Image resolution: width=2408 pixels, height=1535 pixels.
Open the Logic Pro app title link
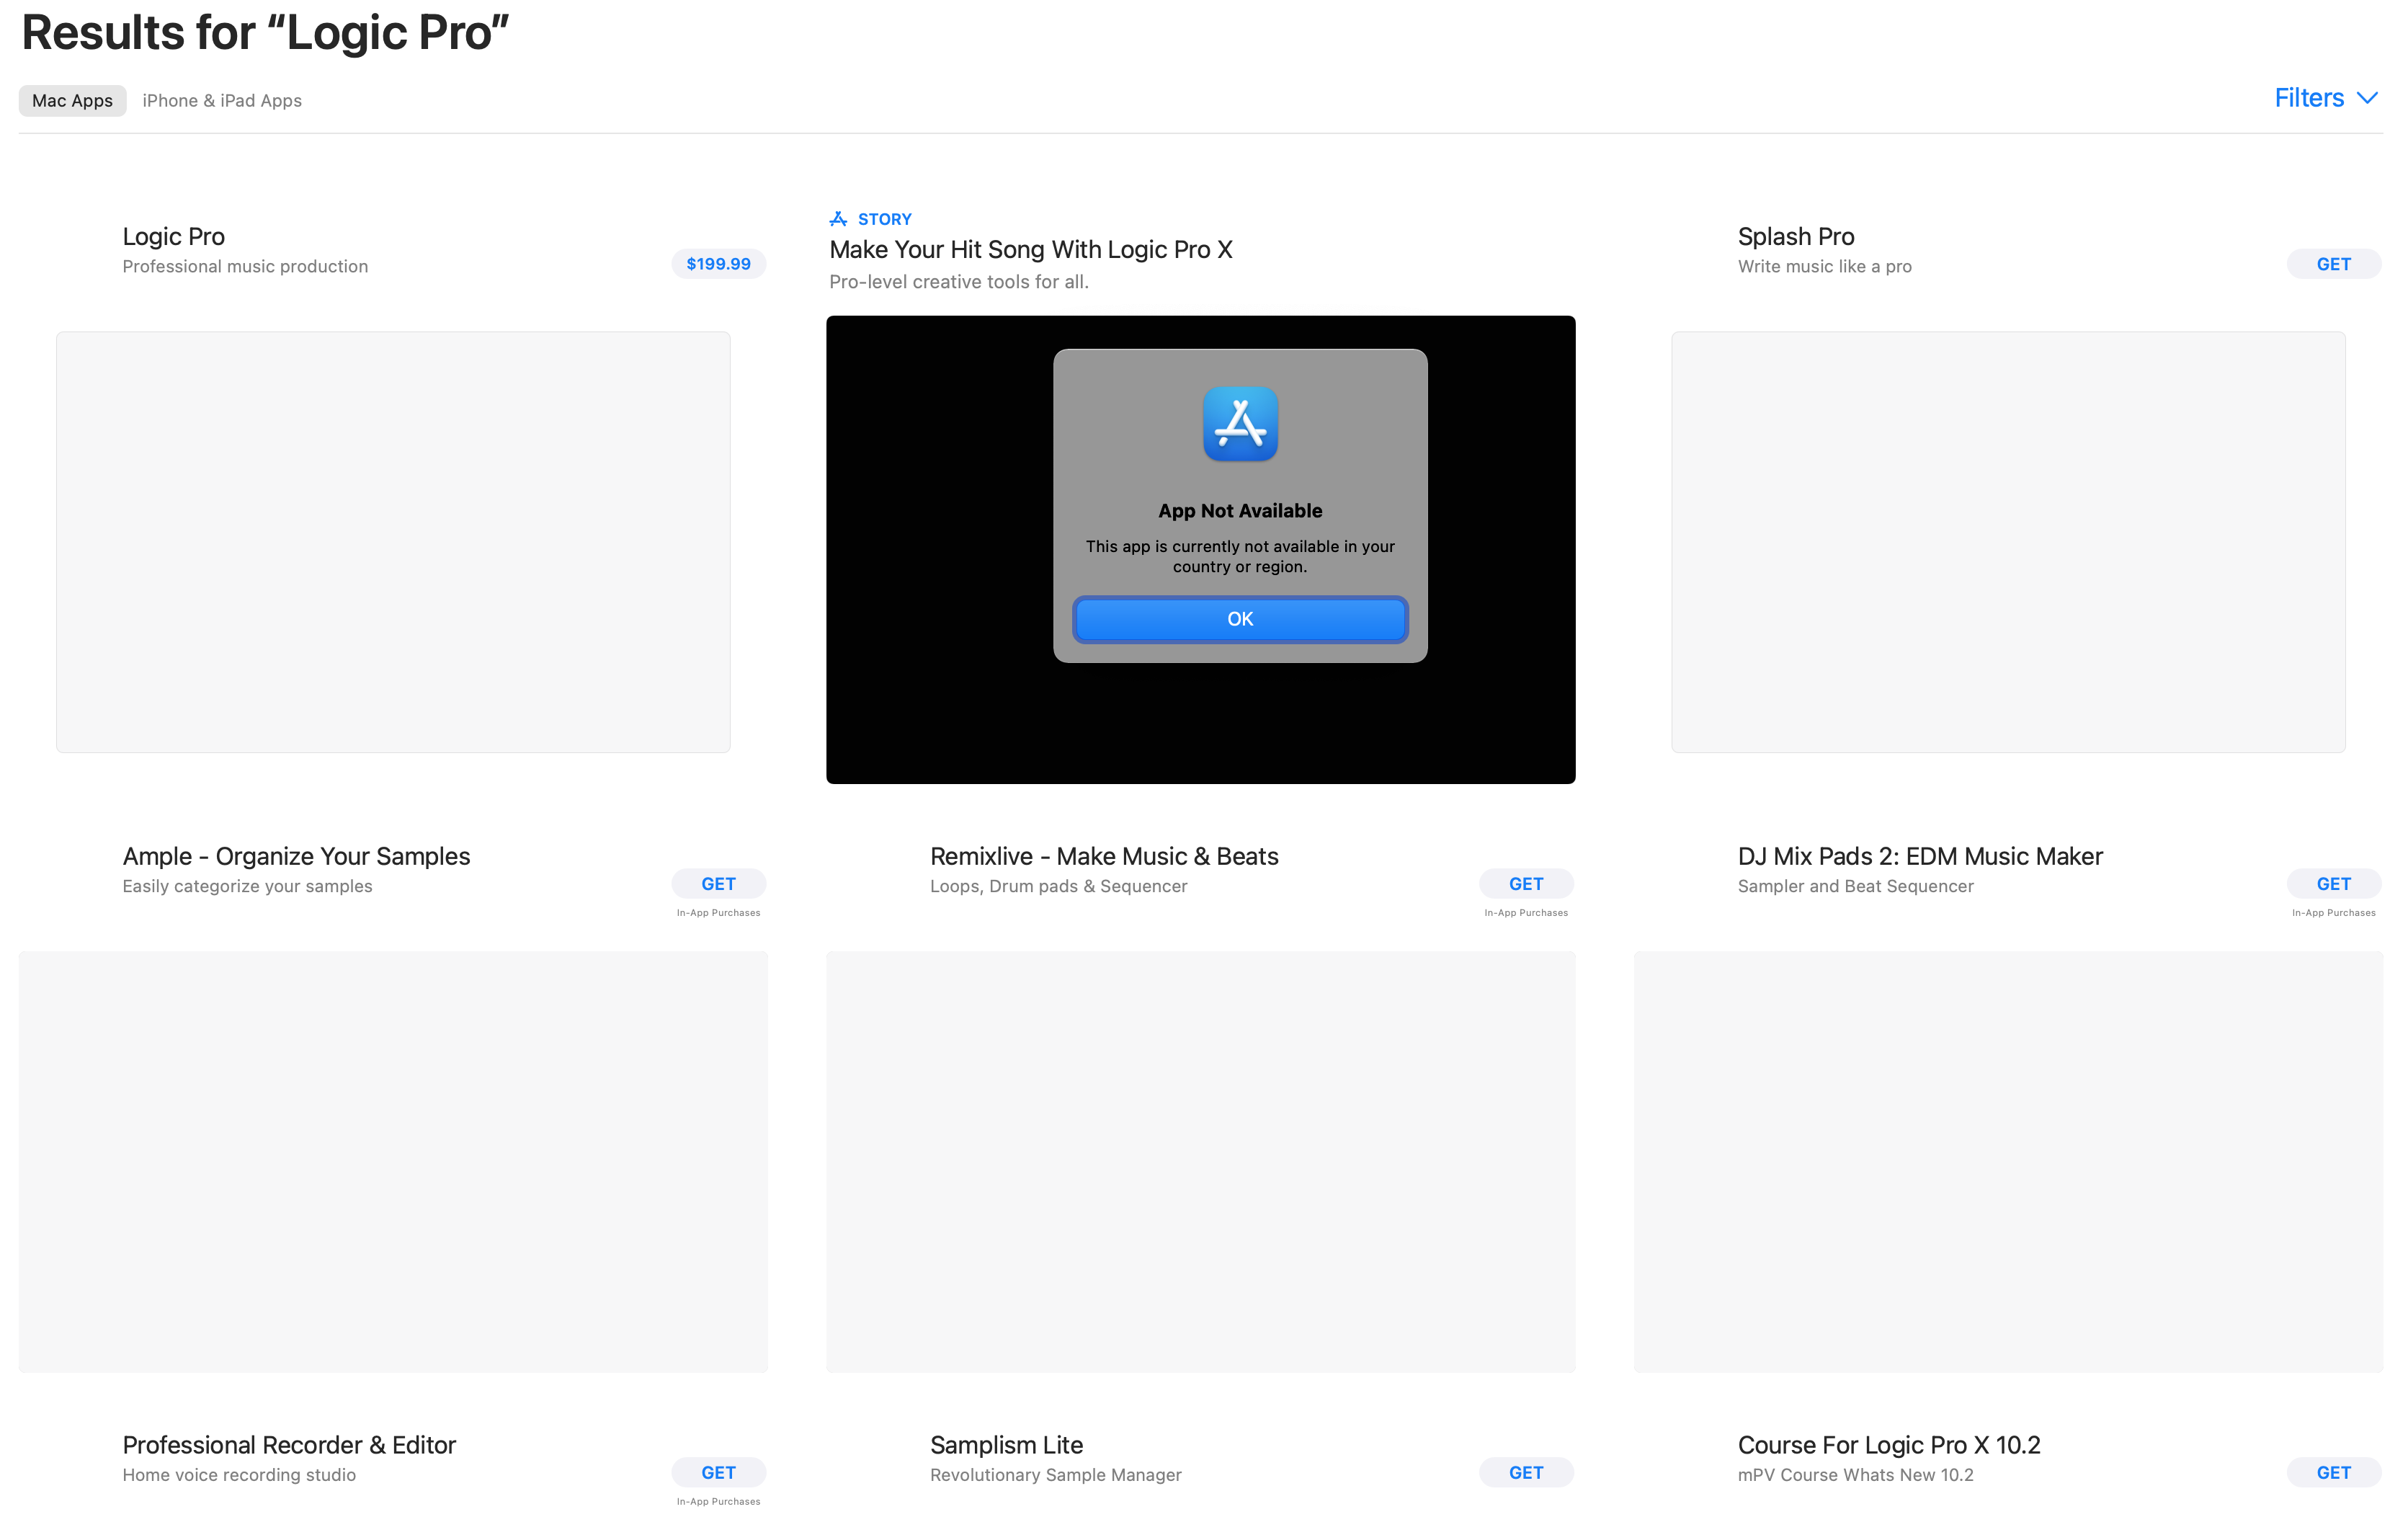173,237
